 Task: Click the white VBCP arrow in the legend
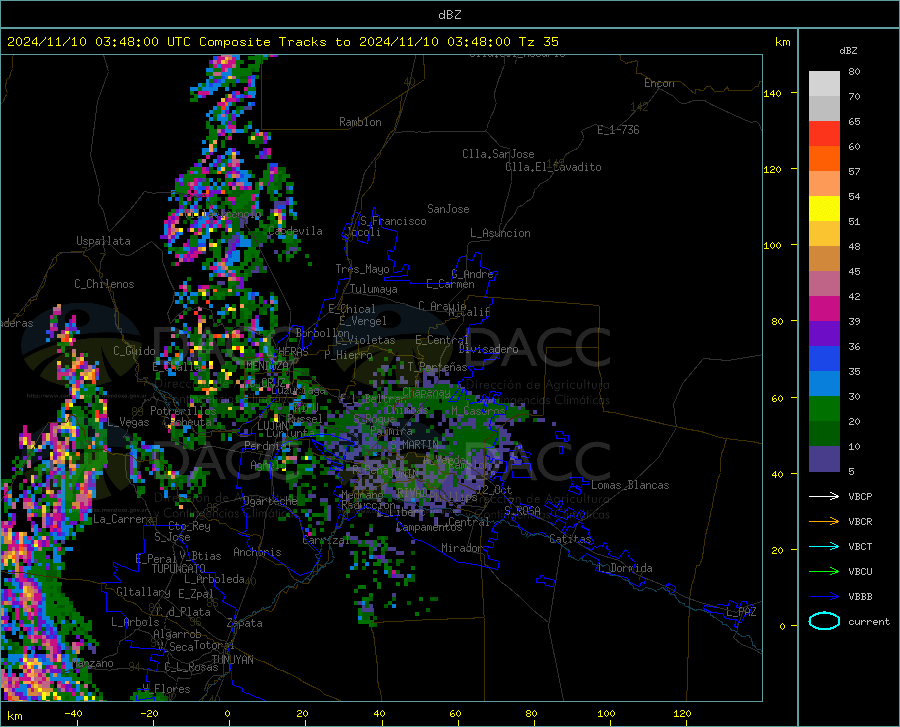(824, 496)
